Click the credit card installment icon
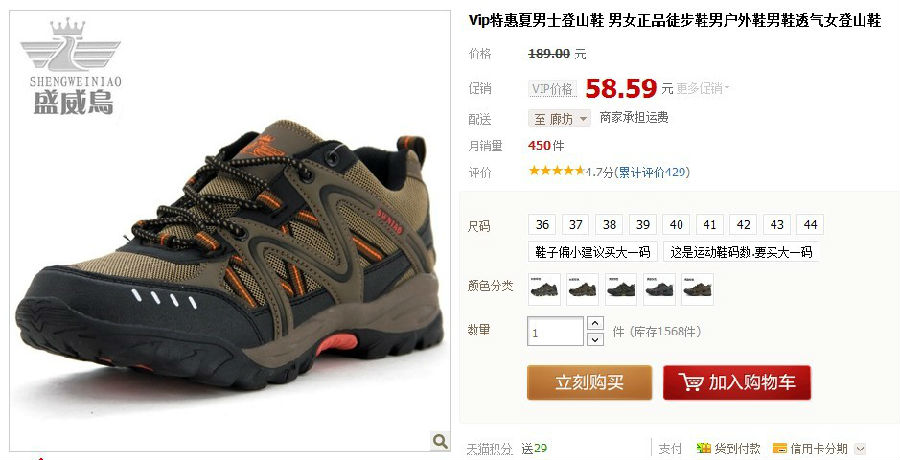 pos(779,449)
